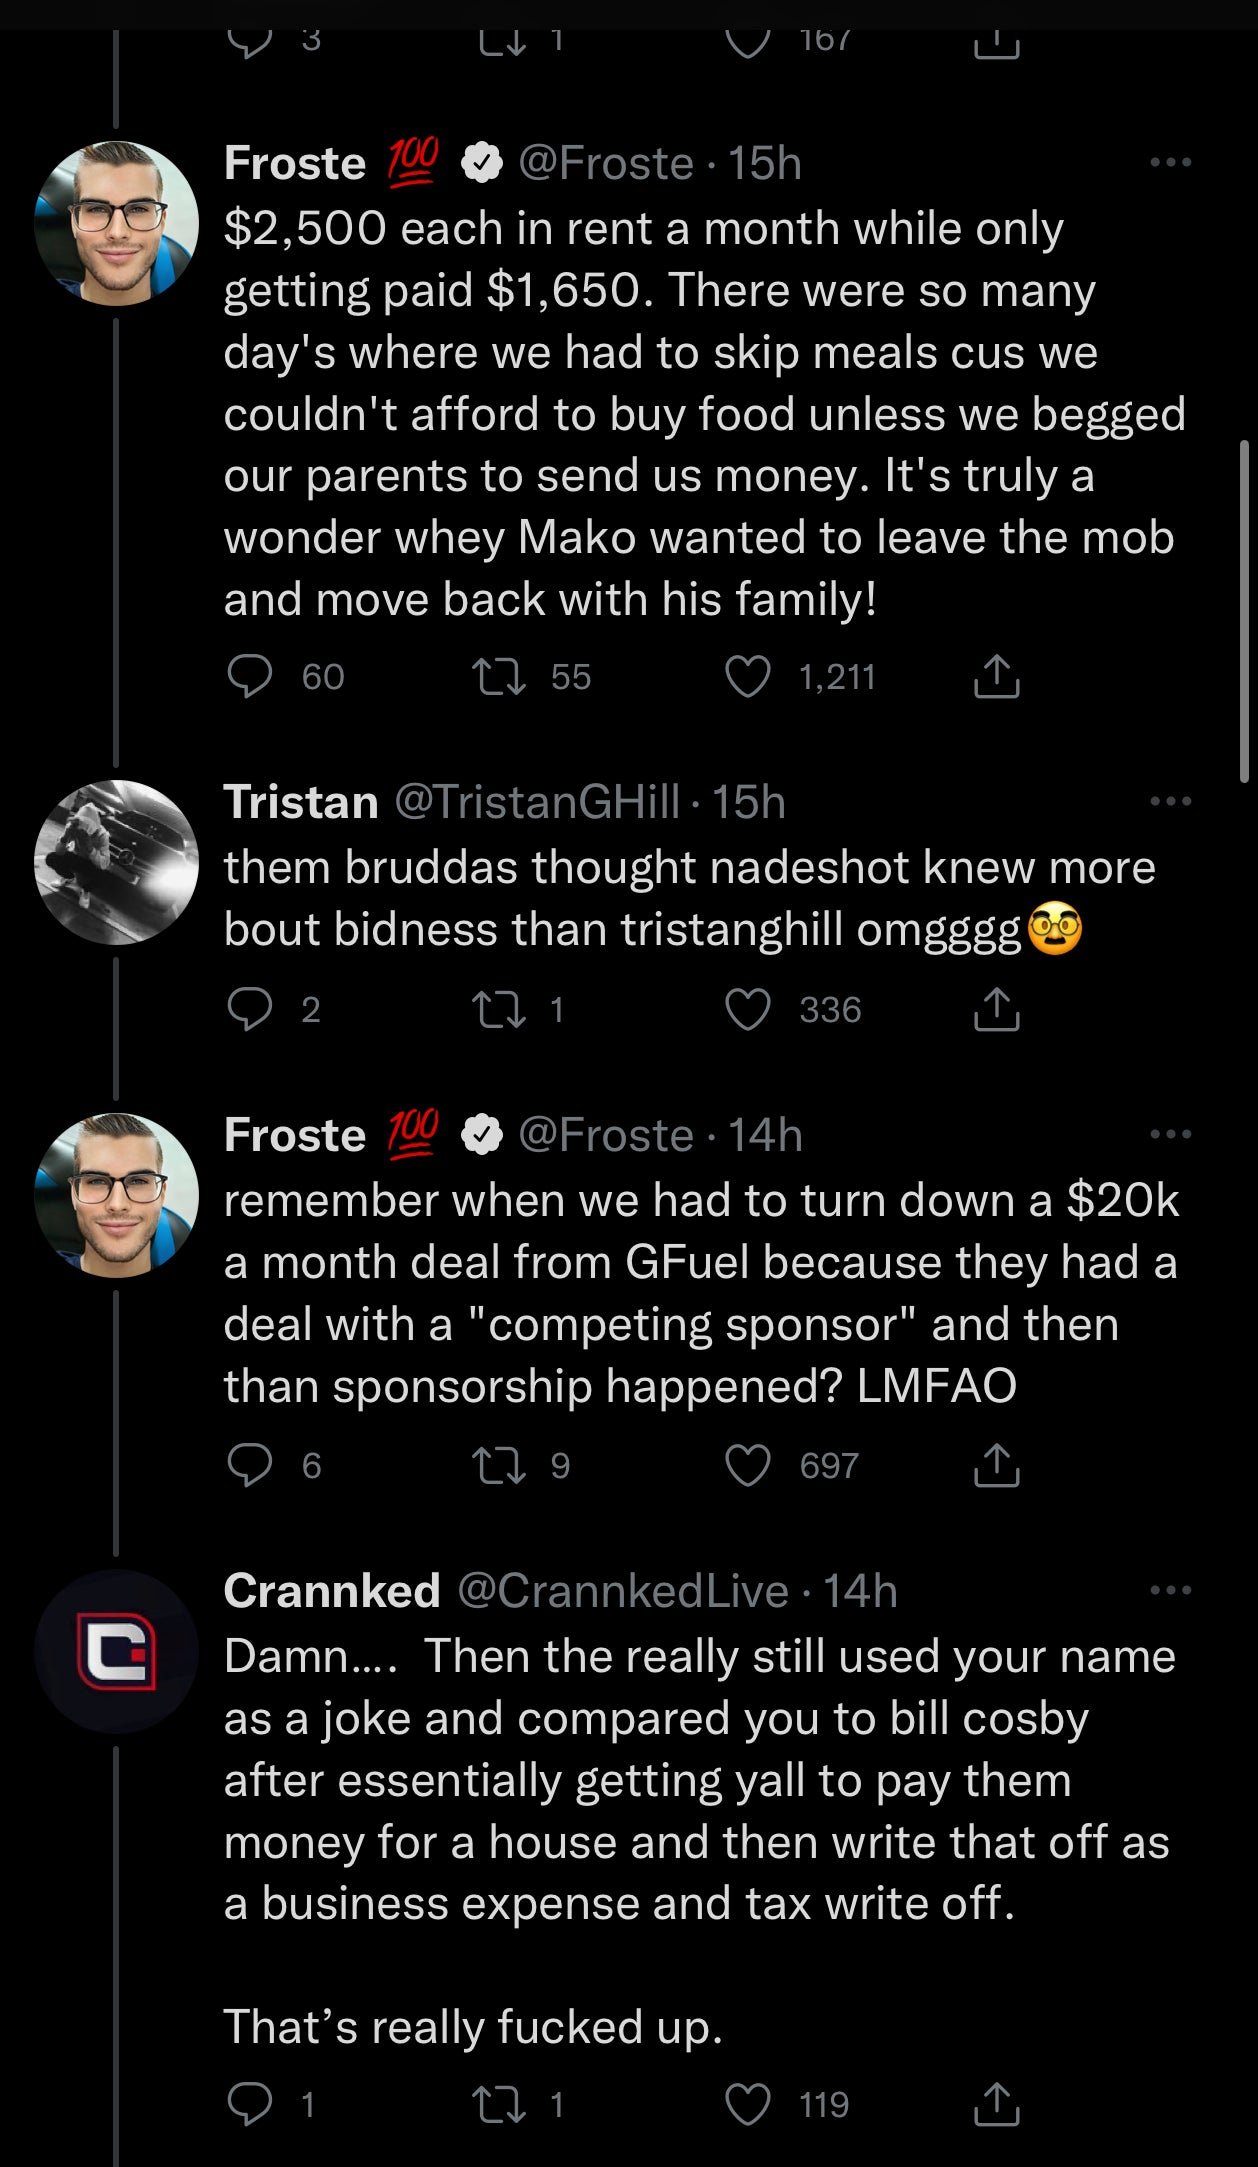This screenshot has width=1258, height=2167.
Task: Like Froste's $2,500 rent tweet
Action: [x=748, y=677]
